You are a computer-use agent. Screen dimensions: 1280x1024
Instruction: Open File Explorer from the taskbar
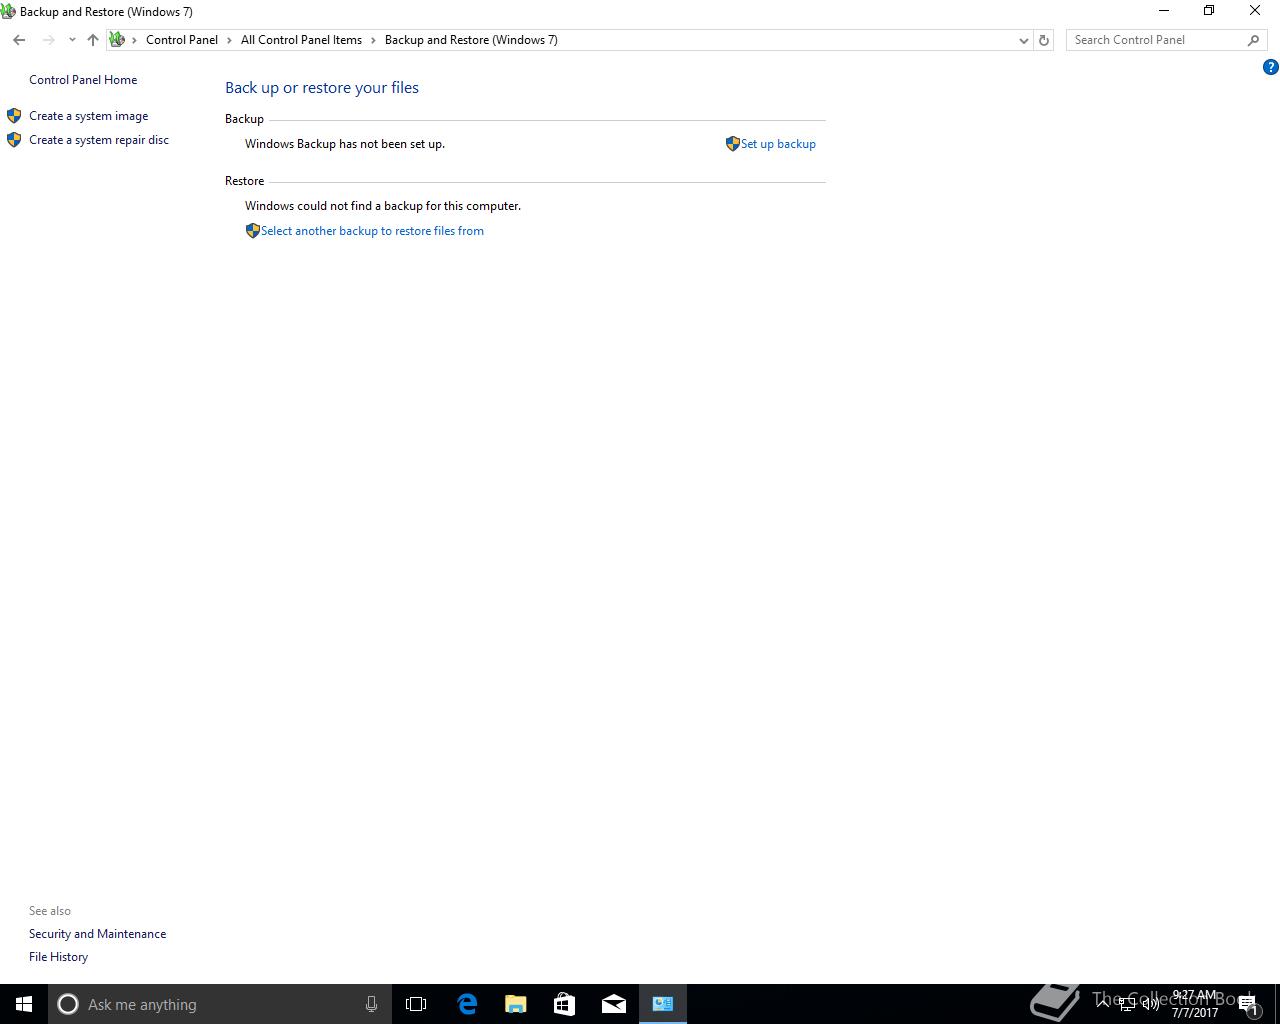point(516,1004)
